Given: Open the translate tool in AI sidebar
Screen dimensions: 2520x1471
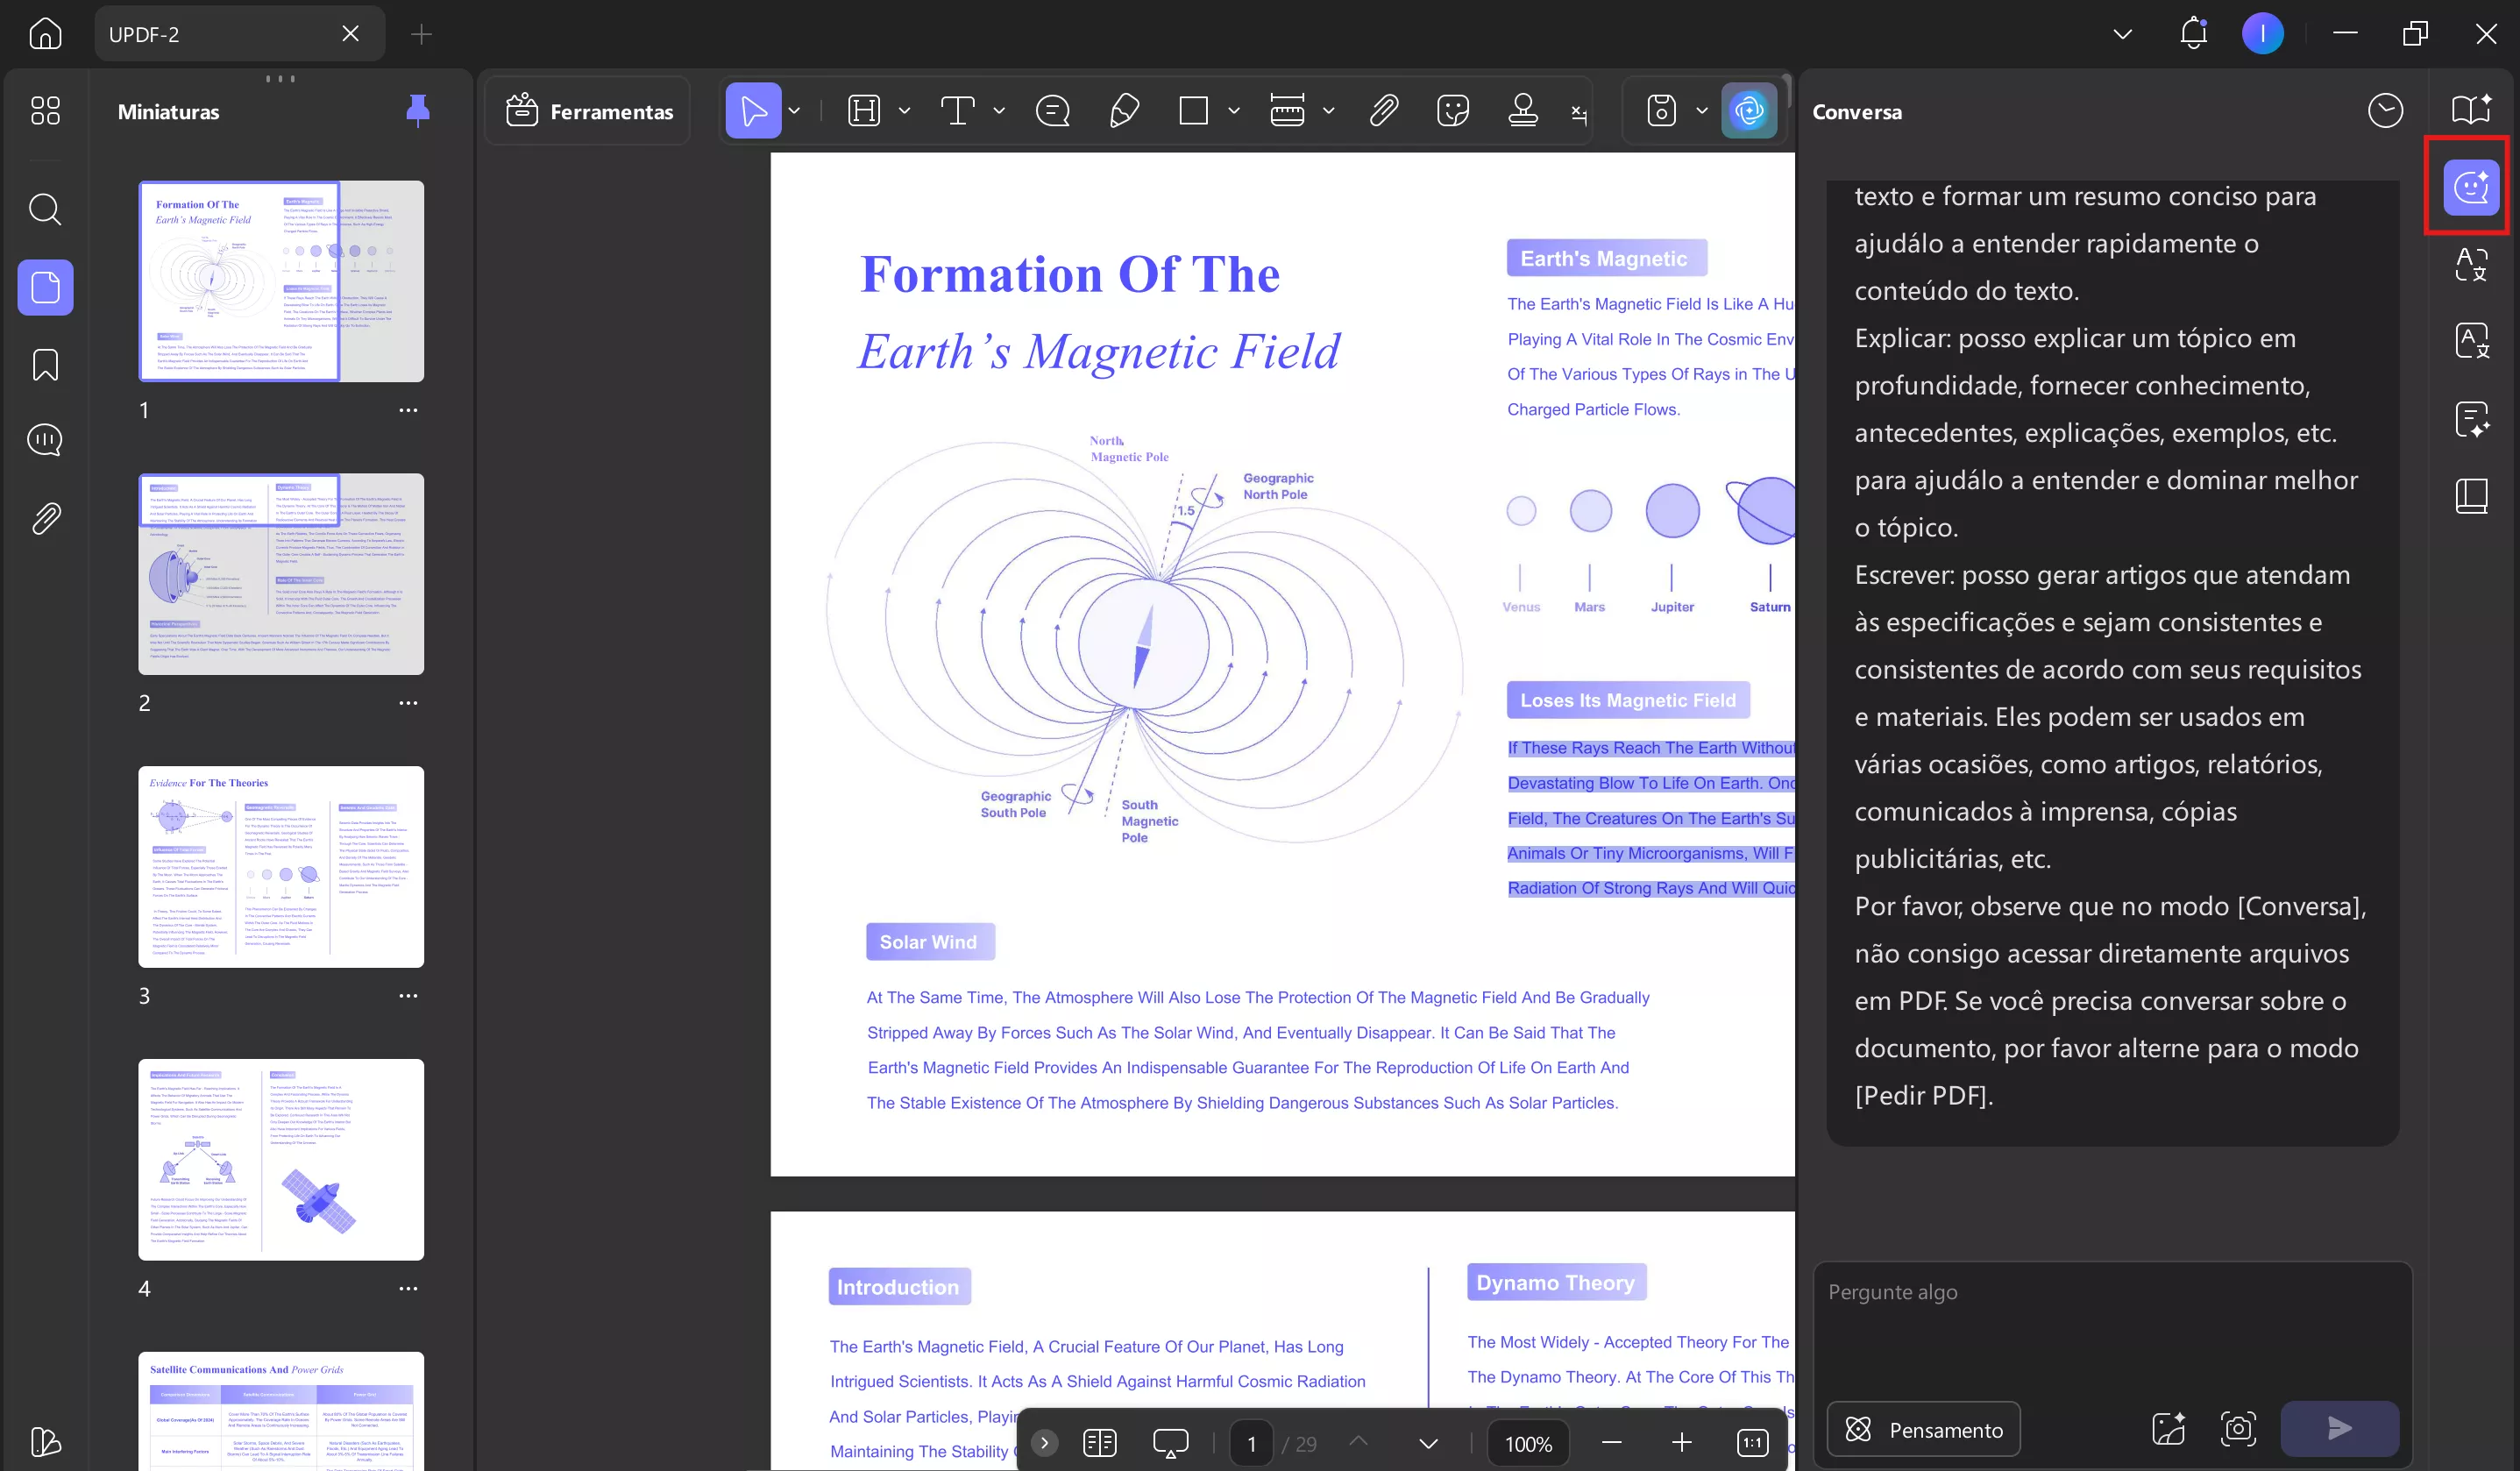Looking at the screenshot, I should click(2471, 264).
